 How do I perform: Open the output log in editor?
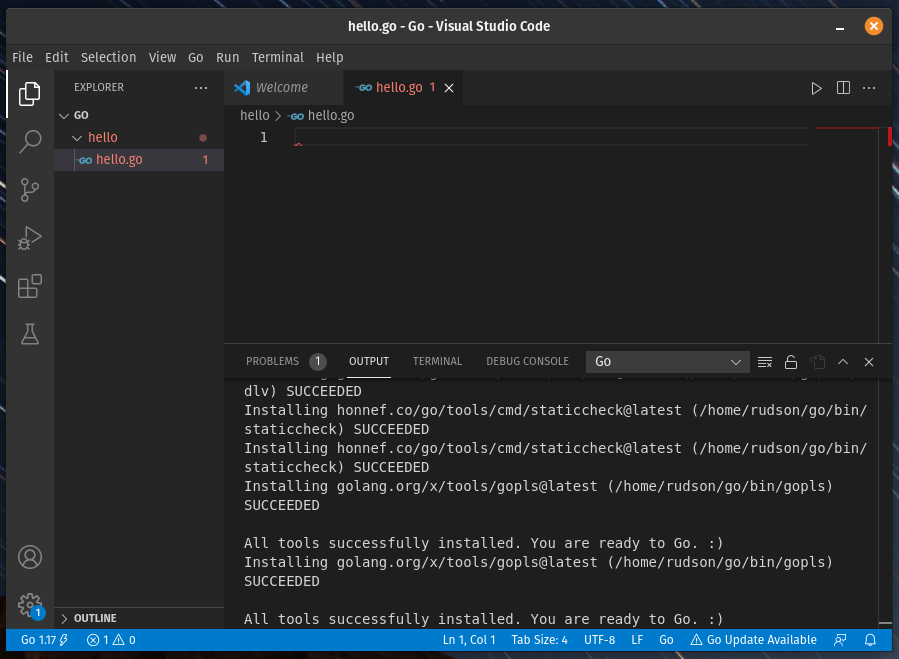tap(817, 362)
